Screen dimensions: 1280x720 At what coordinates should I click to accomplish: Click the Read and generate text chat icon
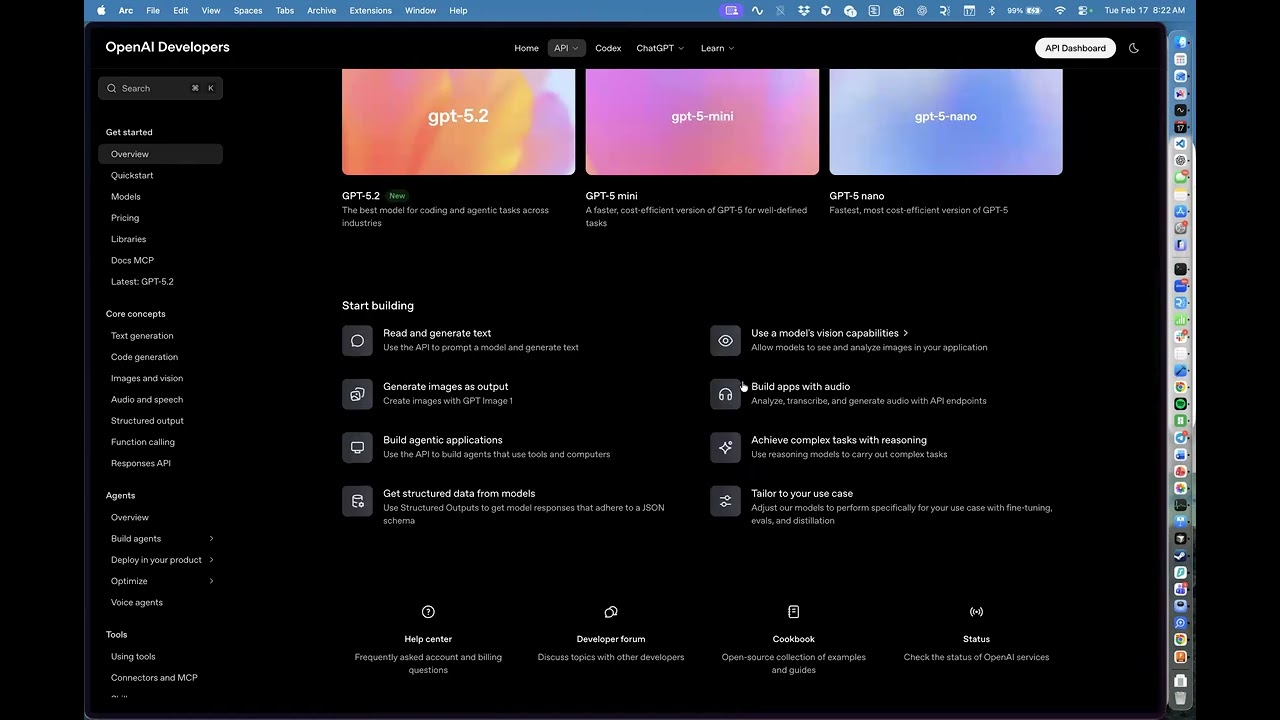click(x=357, y=341)
